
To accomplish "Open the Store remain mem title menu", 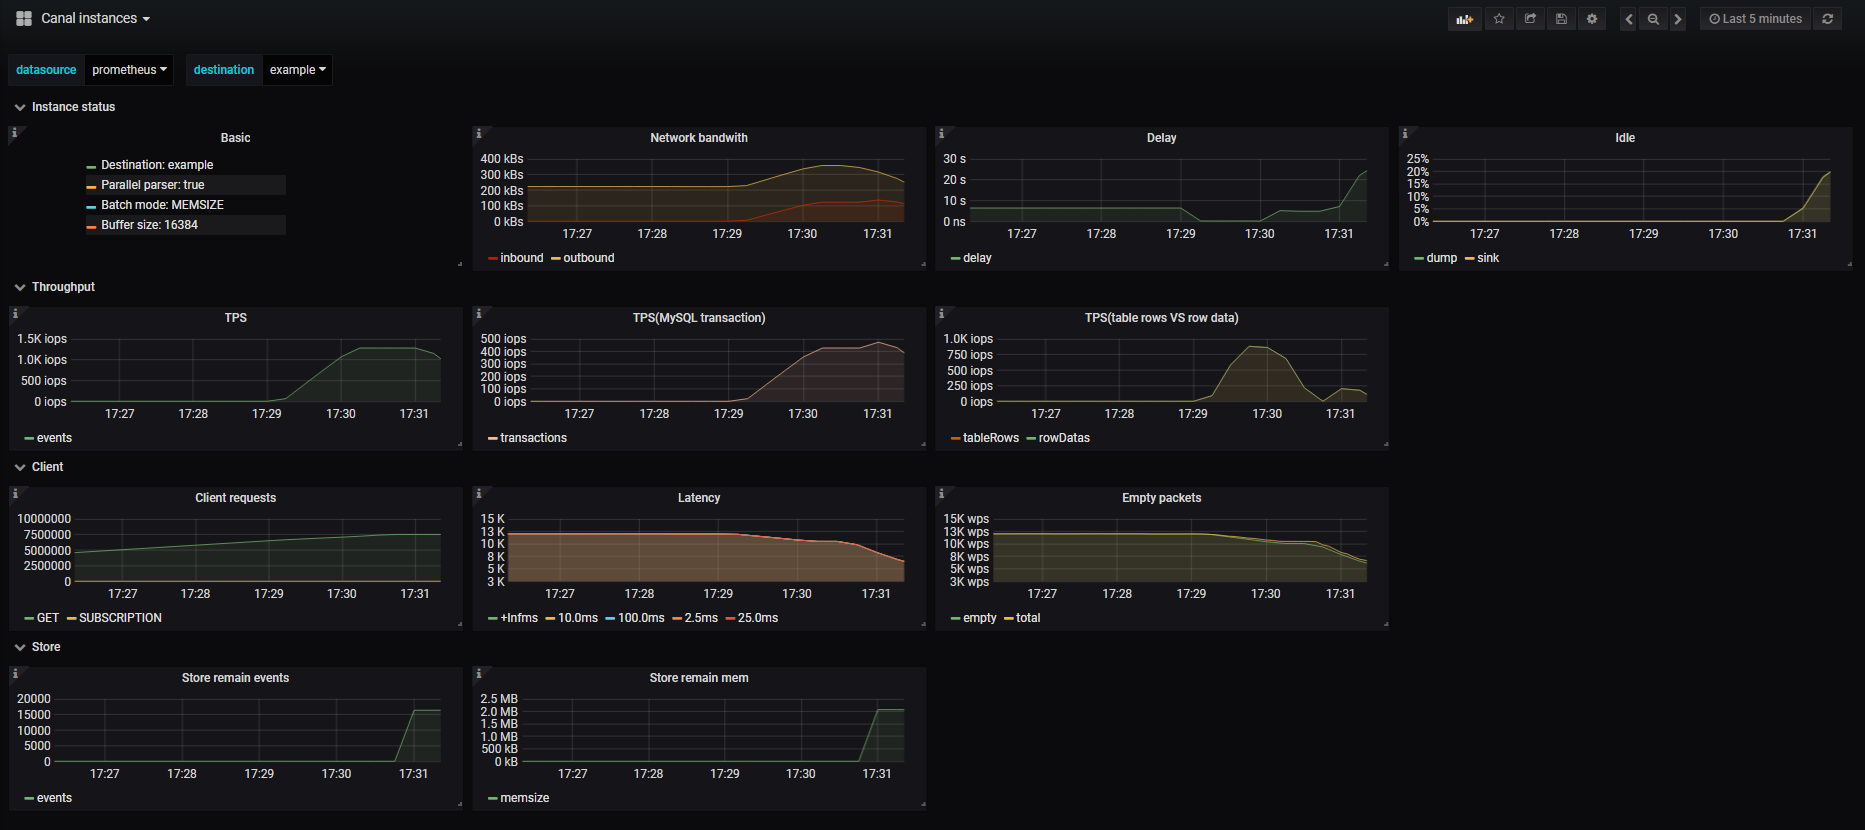I will pyautogui.click(x=699, y=678).
